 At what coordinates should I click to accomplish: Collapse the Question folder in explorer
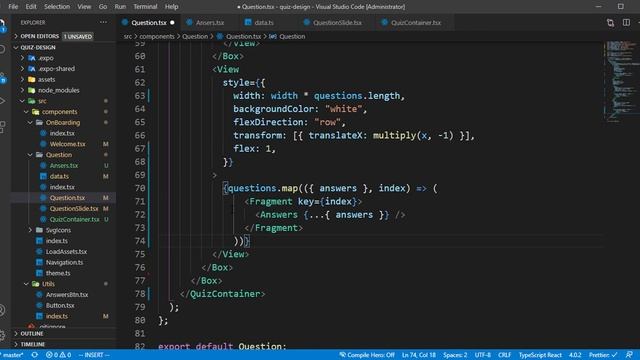(59, 155)
